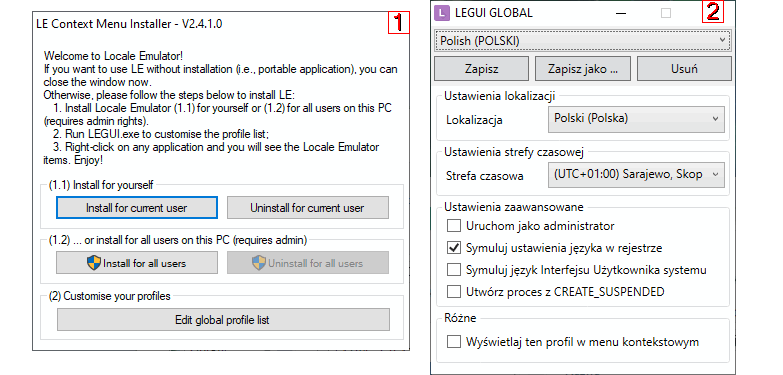
Task: Minimize the LEGUI GLOBAL window
Action: [x=621, y=13]
